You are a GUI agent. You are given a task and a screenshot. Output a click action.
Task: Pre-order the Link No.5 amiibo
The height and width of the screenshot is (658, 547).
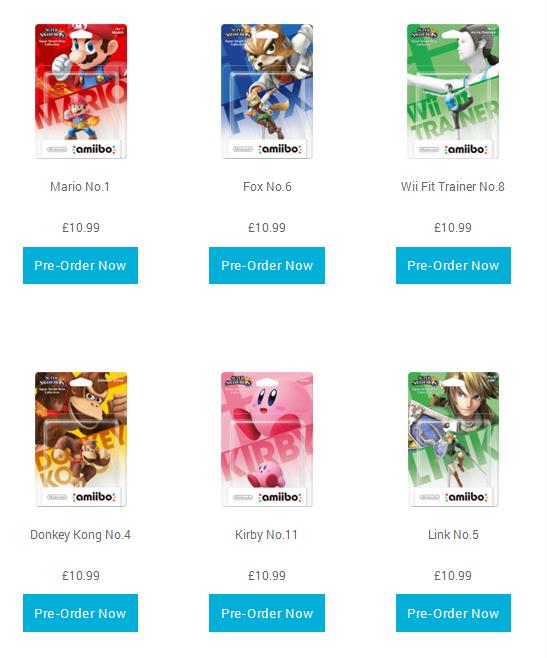(x=453, y=613)
